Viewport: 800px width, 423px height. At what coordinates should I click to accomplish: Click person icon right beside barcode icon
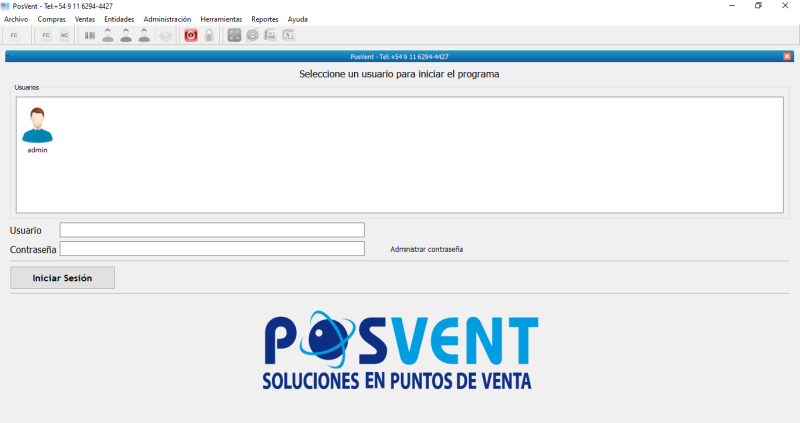[108, 35]
